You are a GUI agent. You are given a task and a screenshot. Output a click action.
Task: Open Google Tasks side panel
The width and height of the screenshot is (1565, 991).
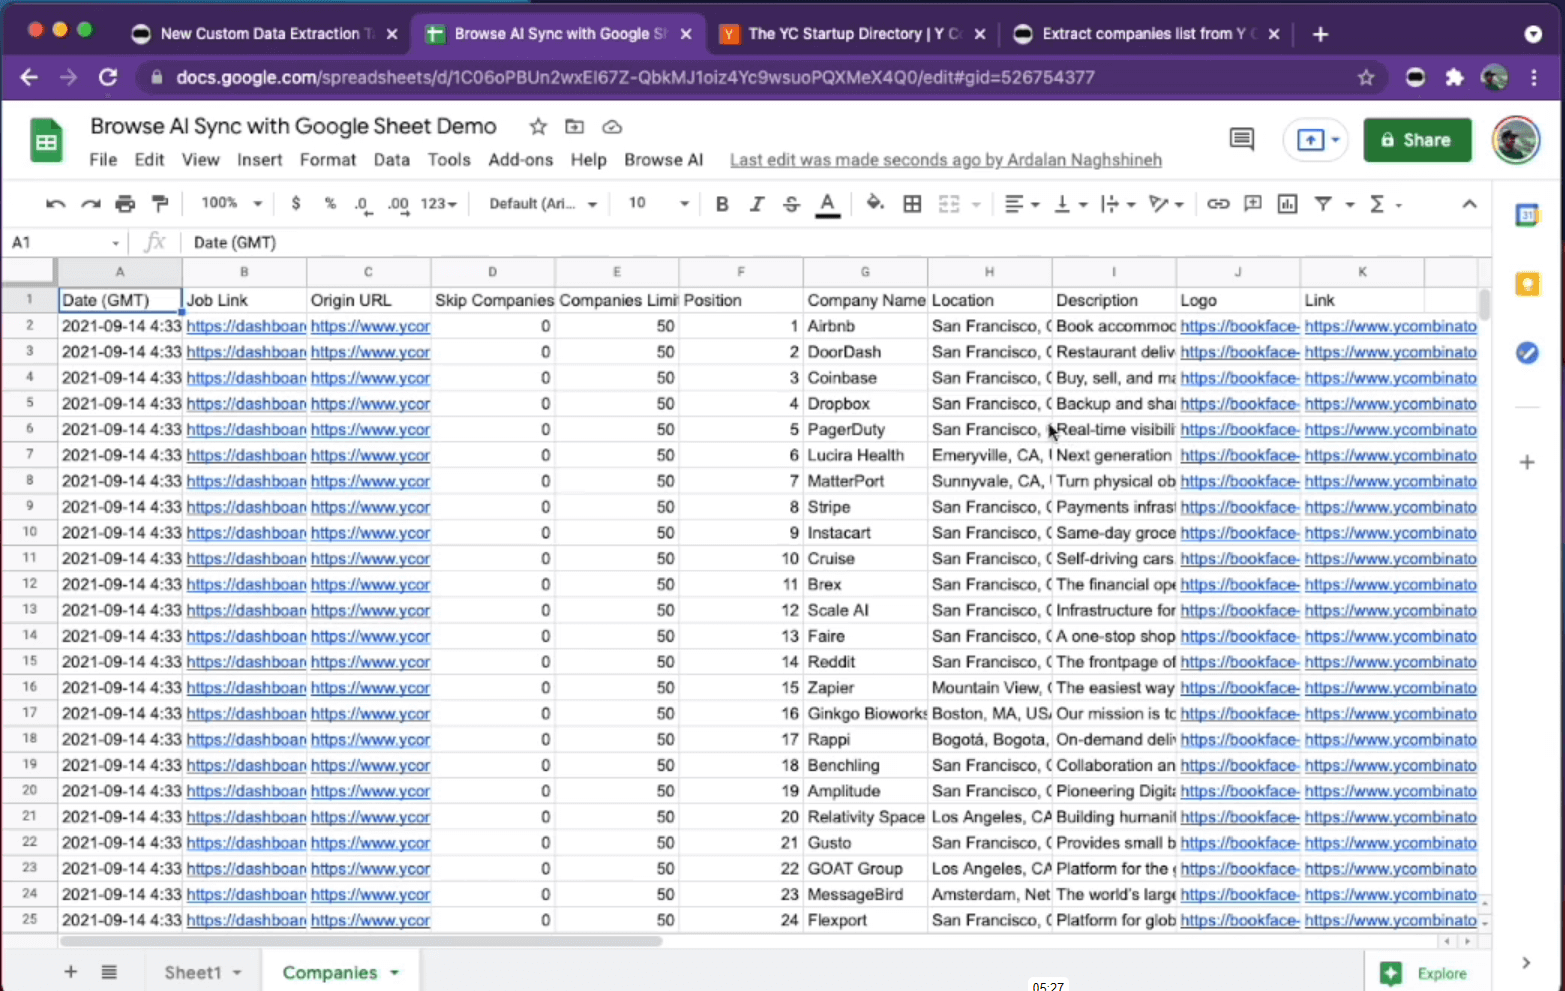(1527, 352)
